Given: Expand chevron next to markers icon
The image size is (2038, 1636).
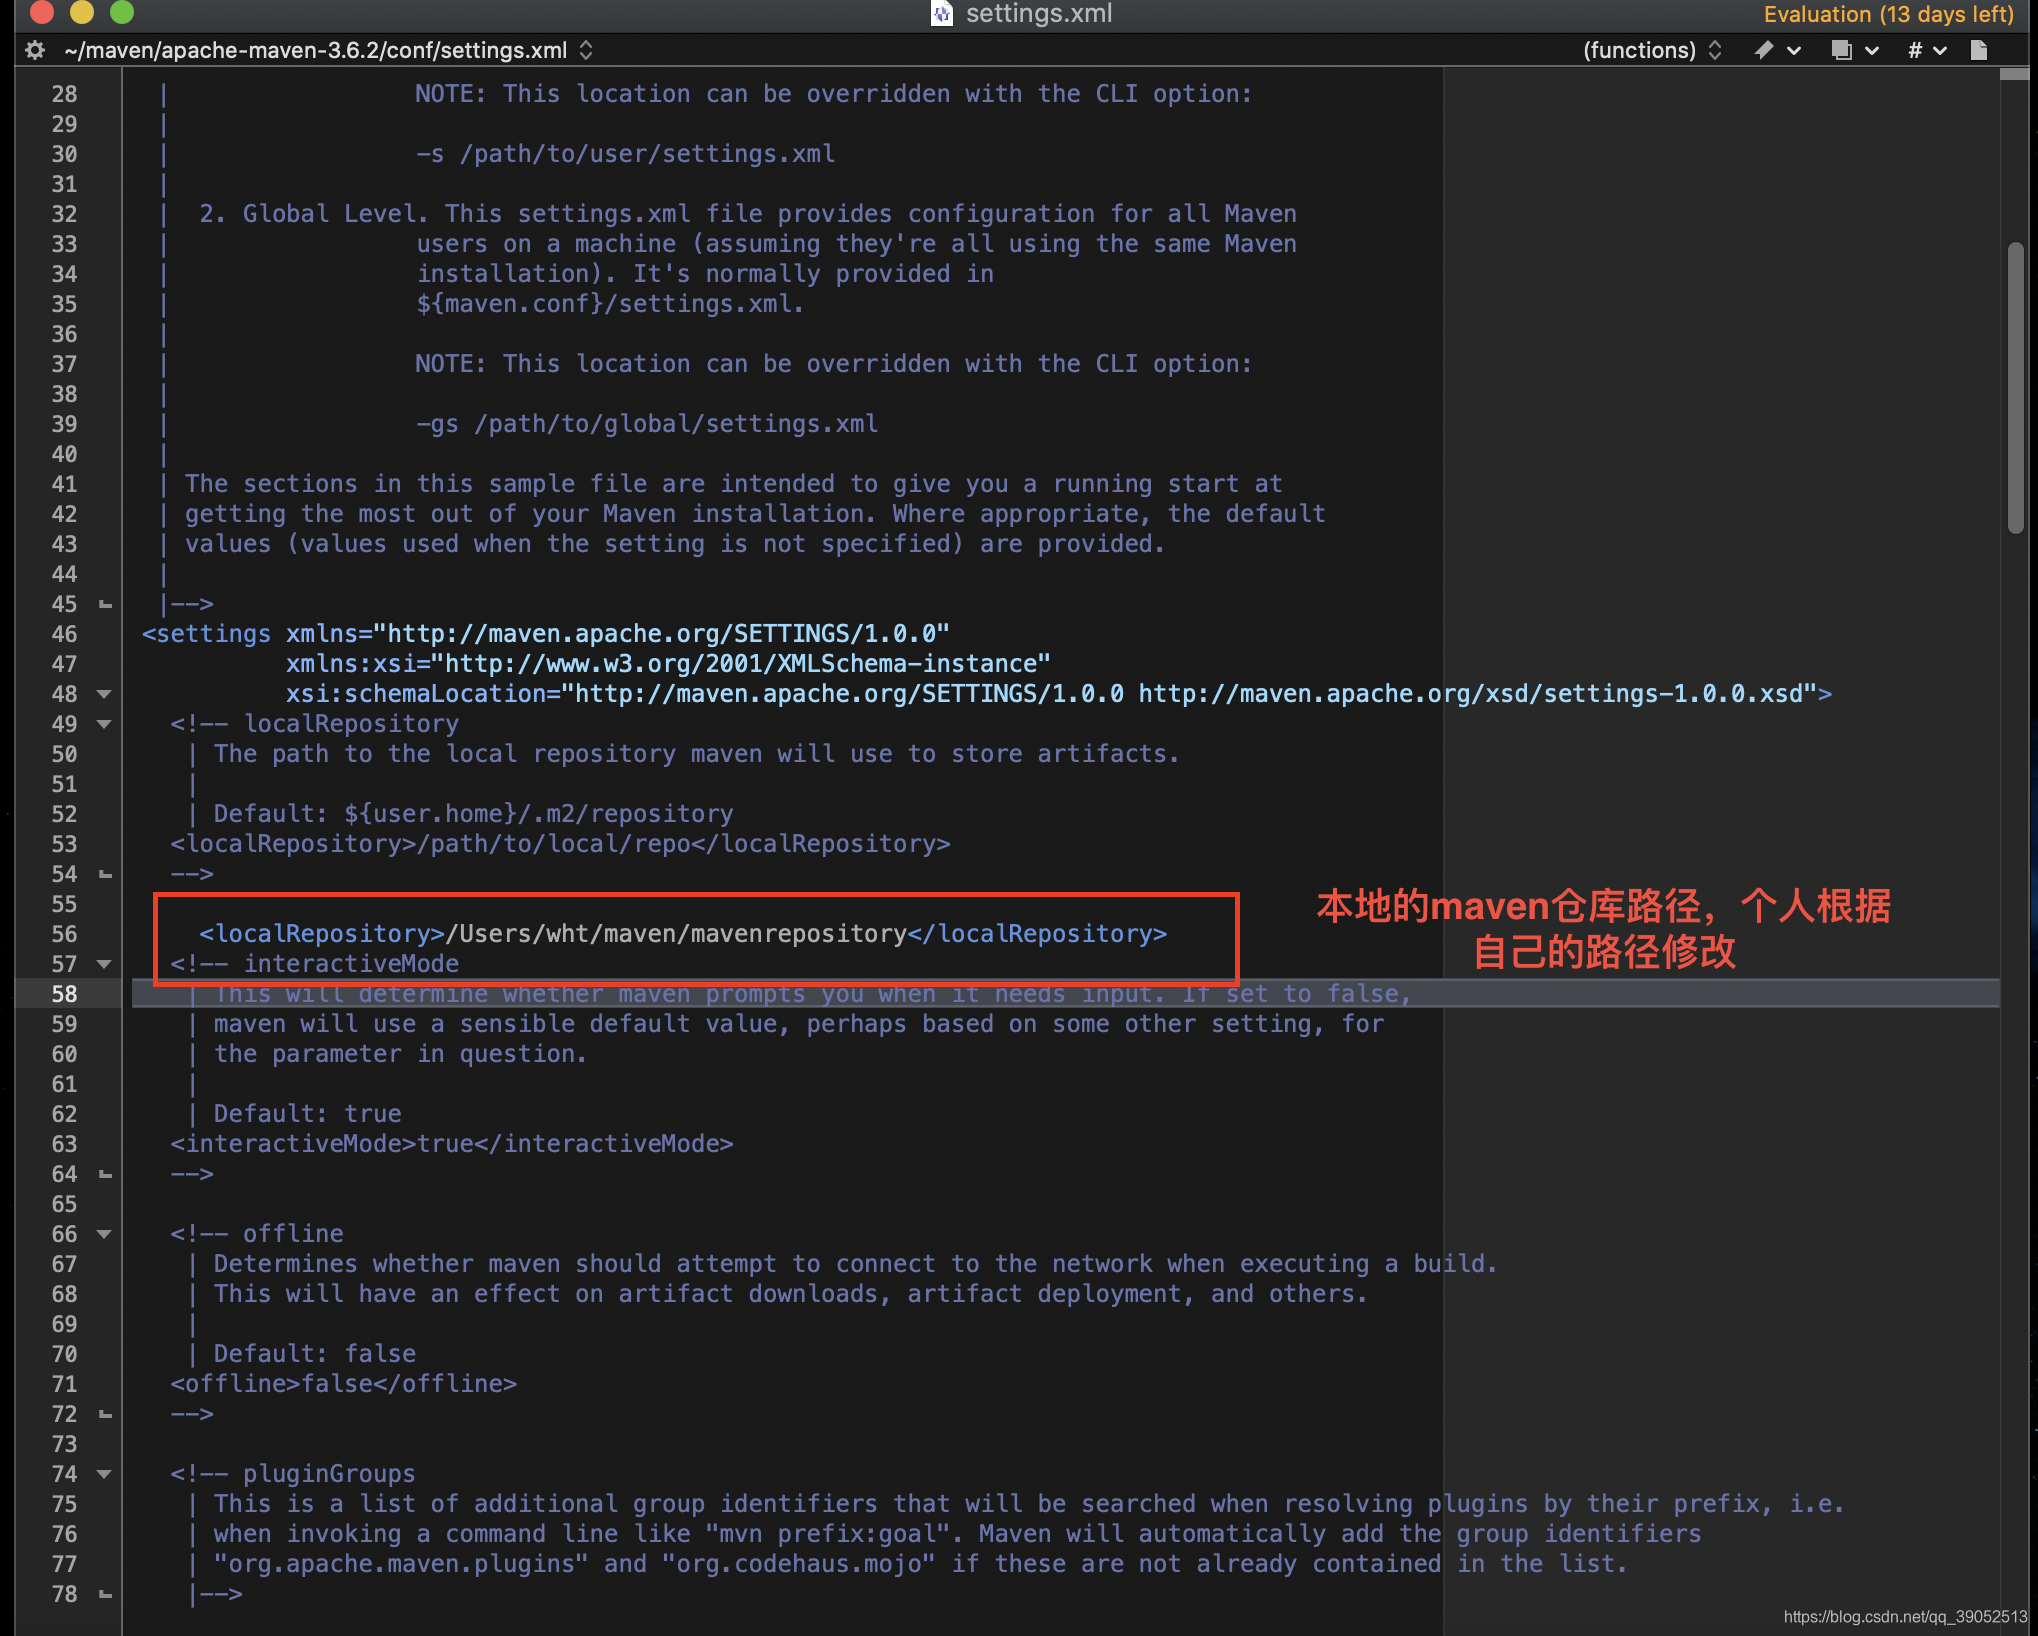Looking at the screenshot, I should pos(1794,50).
